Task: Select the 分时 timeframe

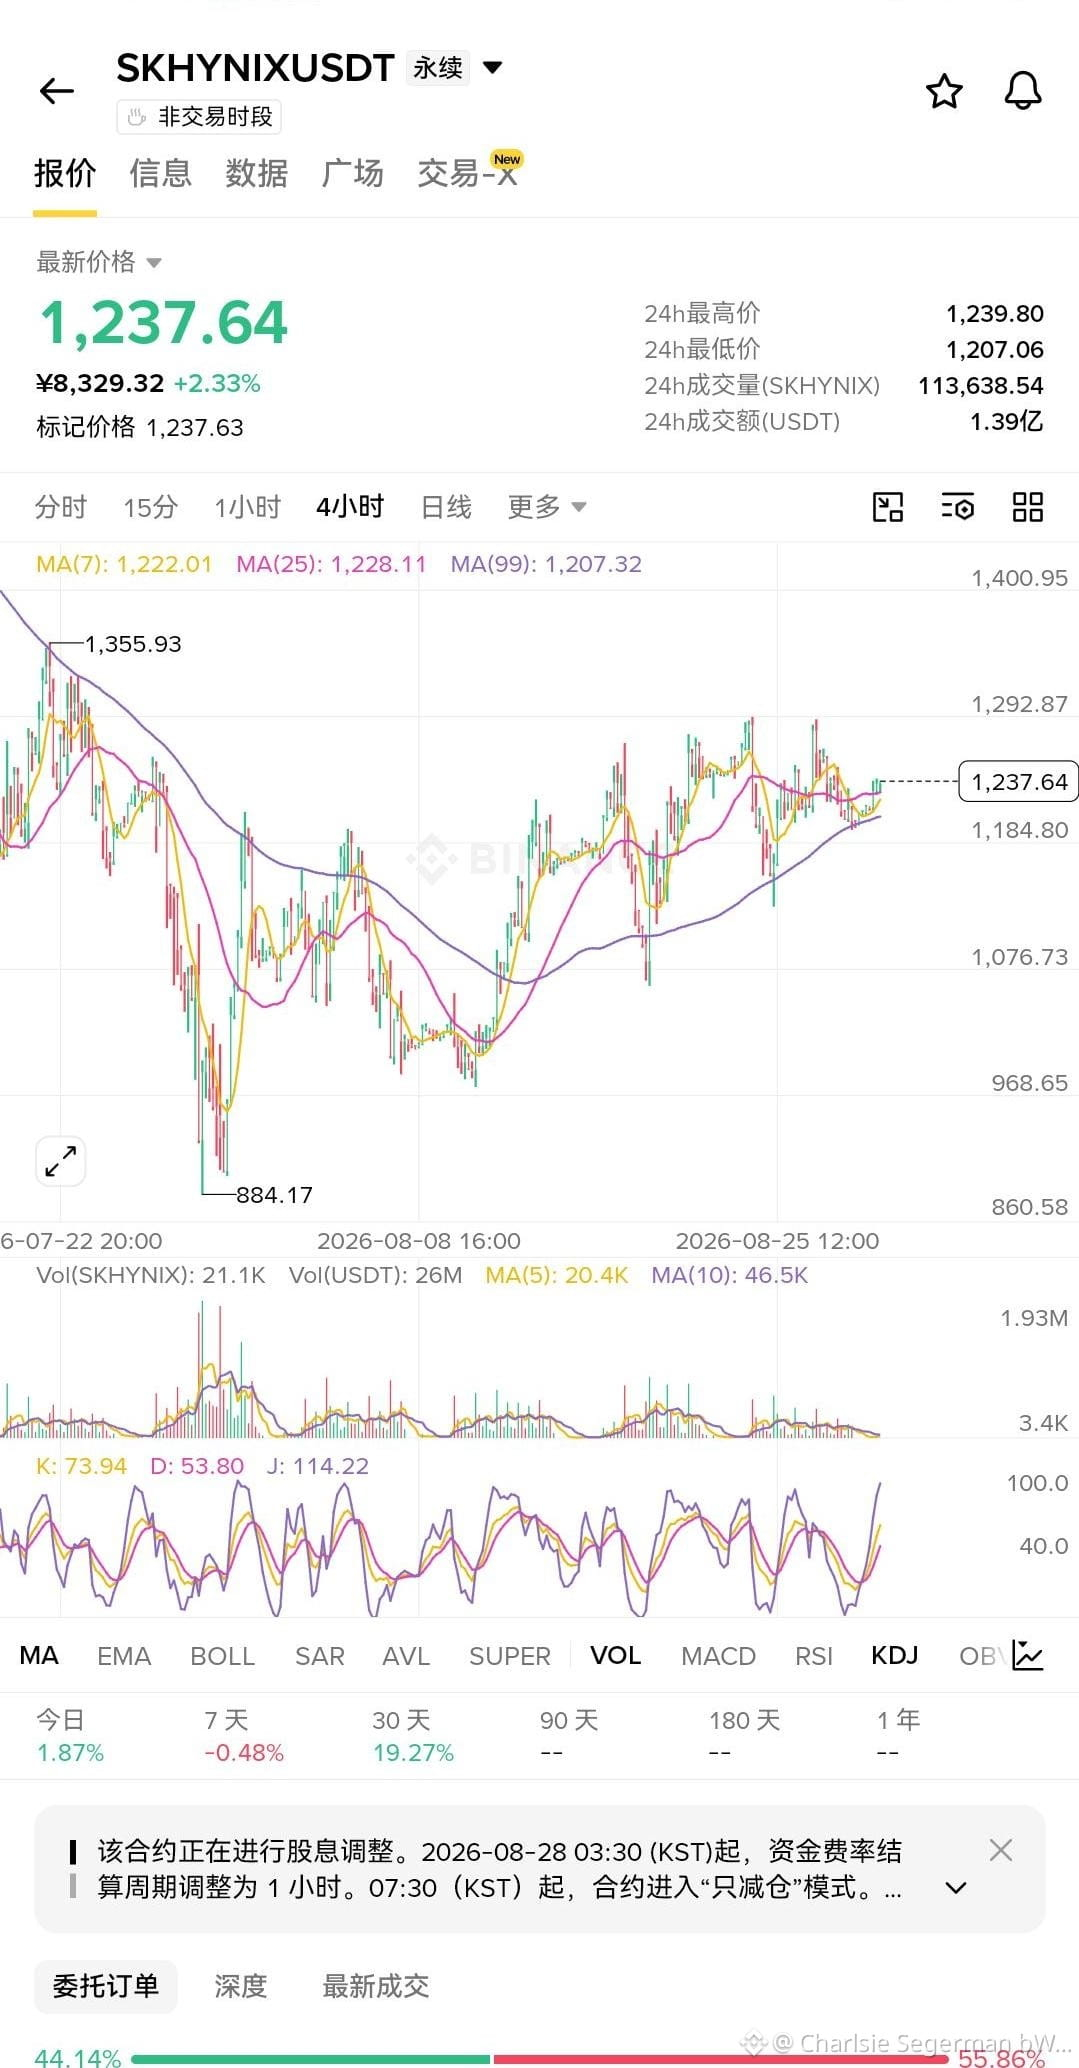Action: coord(60,507)
